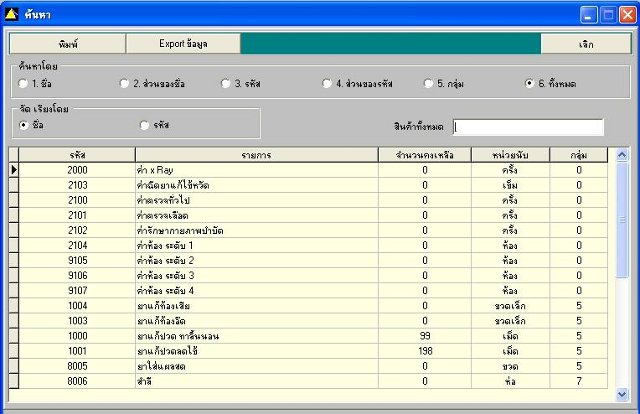
Task: Select search option 3. รหัส
Action: coord(226,84)
